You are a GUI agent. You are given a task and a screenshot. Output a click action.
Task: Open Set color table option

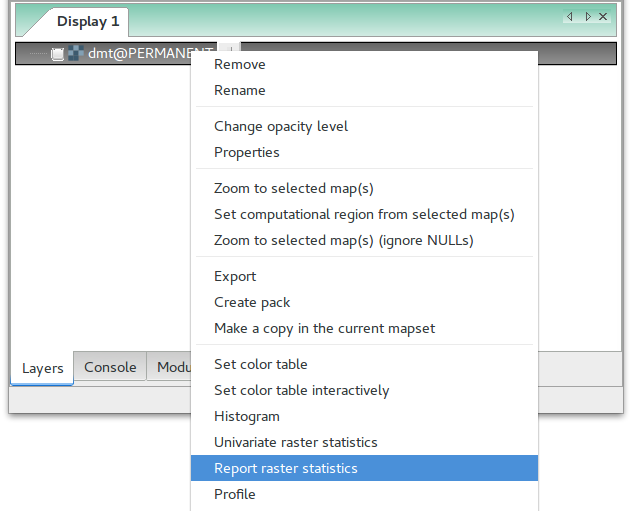point(364,364)
